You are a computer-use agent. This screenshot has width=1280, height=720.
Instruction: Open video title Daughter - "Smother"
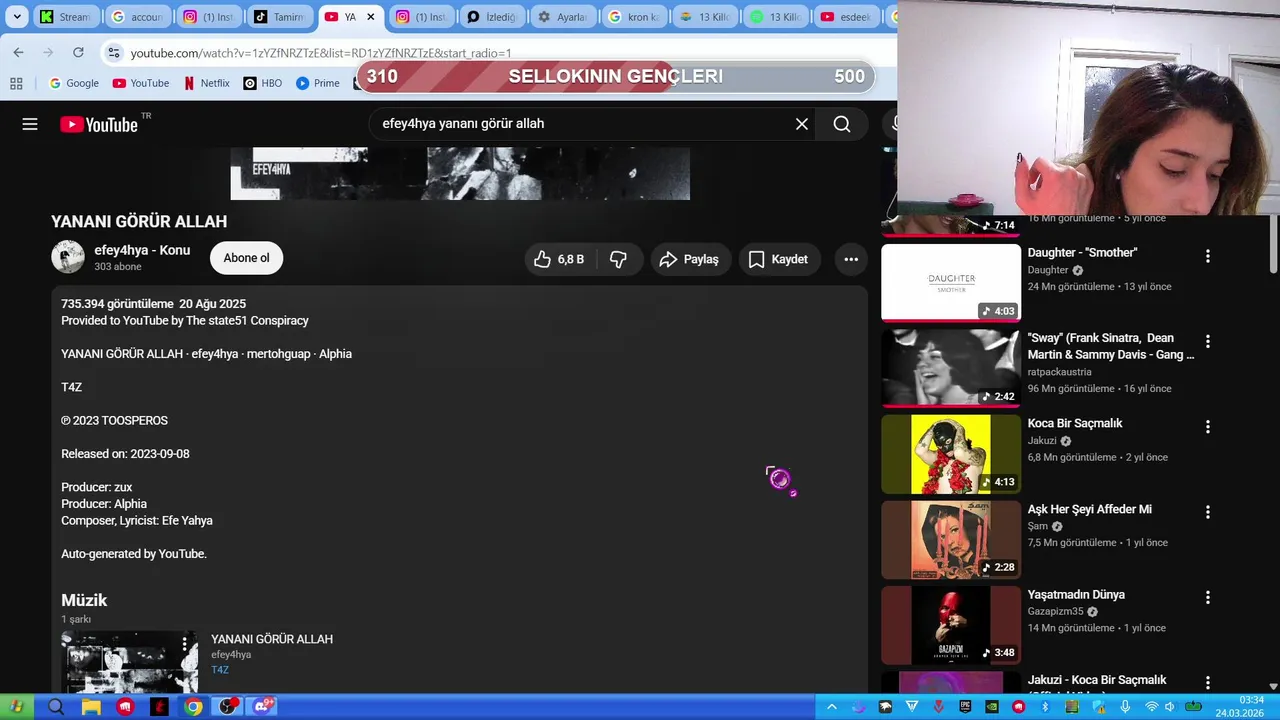tap(1082, 253)
